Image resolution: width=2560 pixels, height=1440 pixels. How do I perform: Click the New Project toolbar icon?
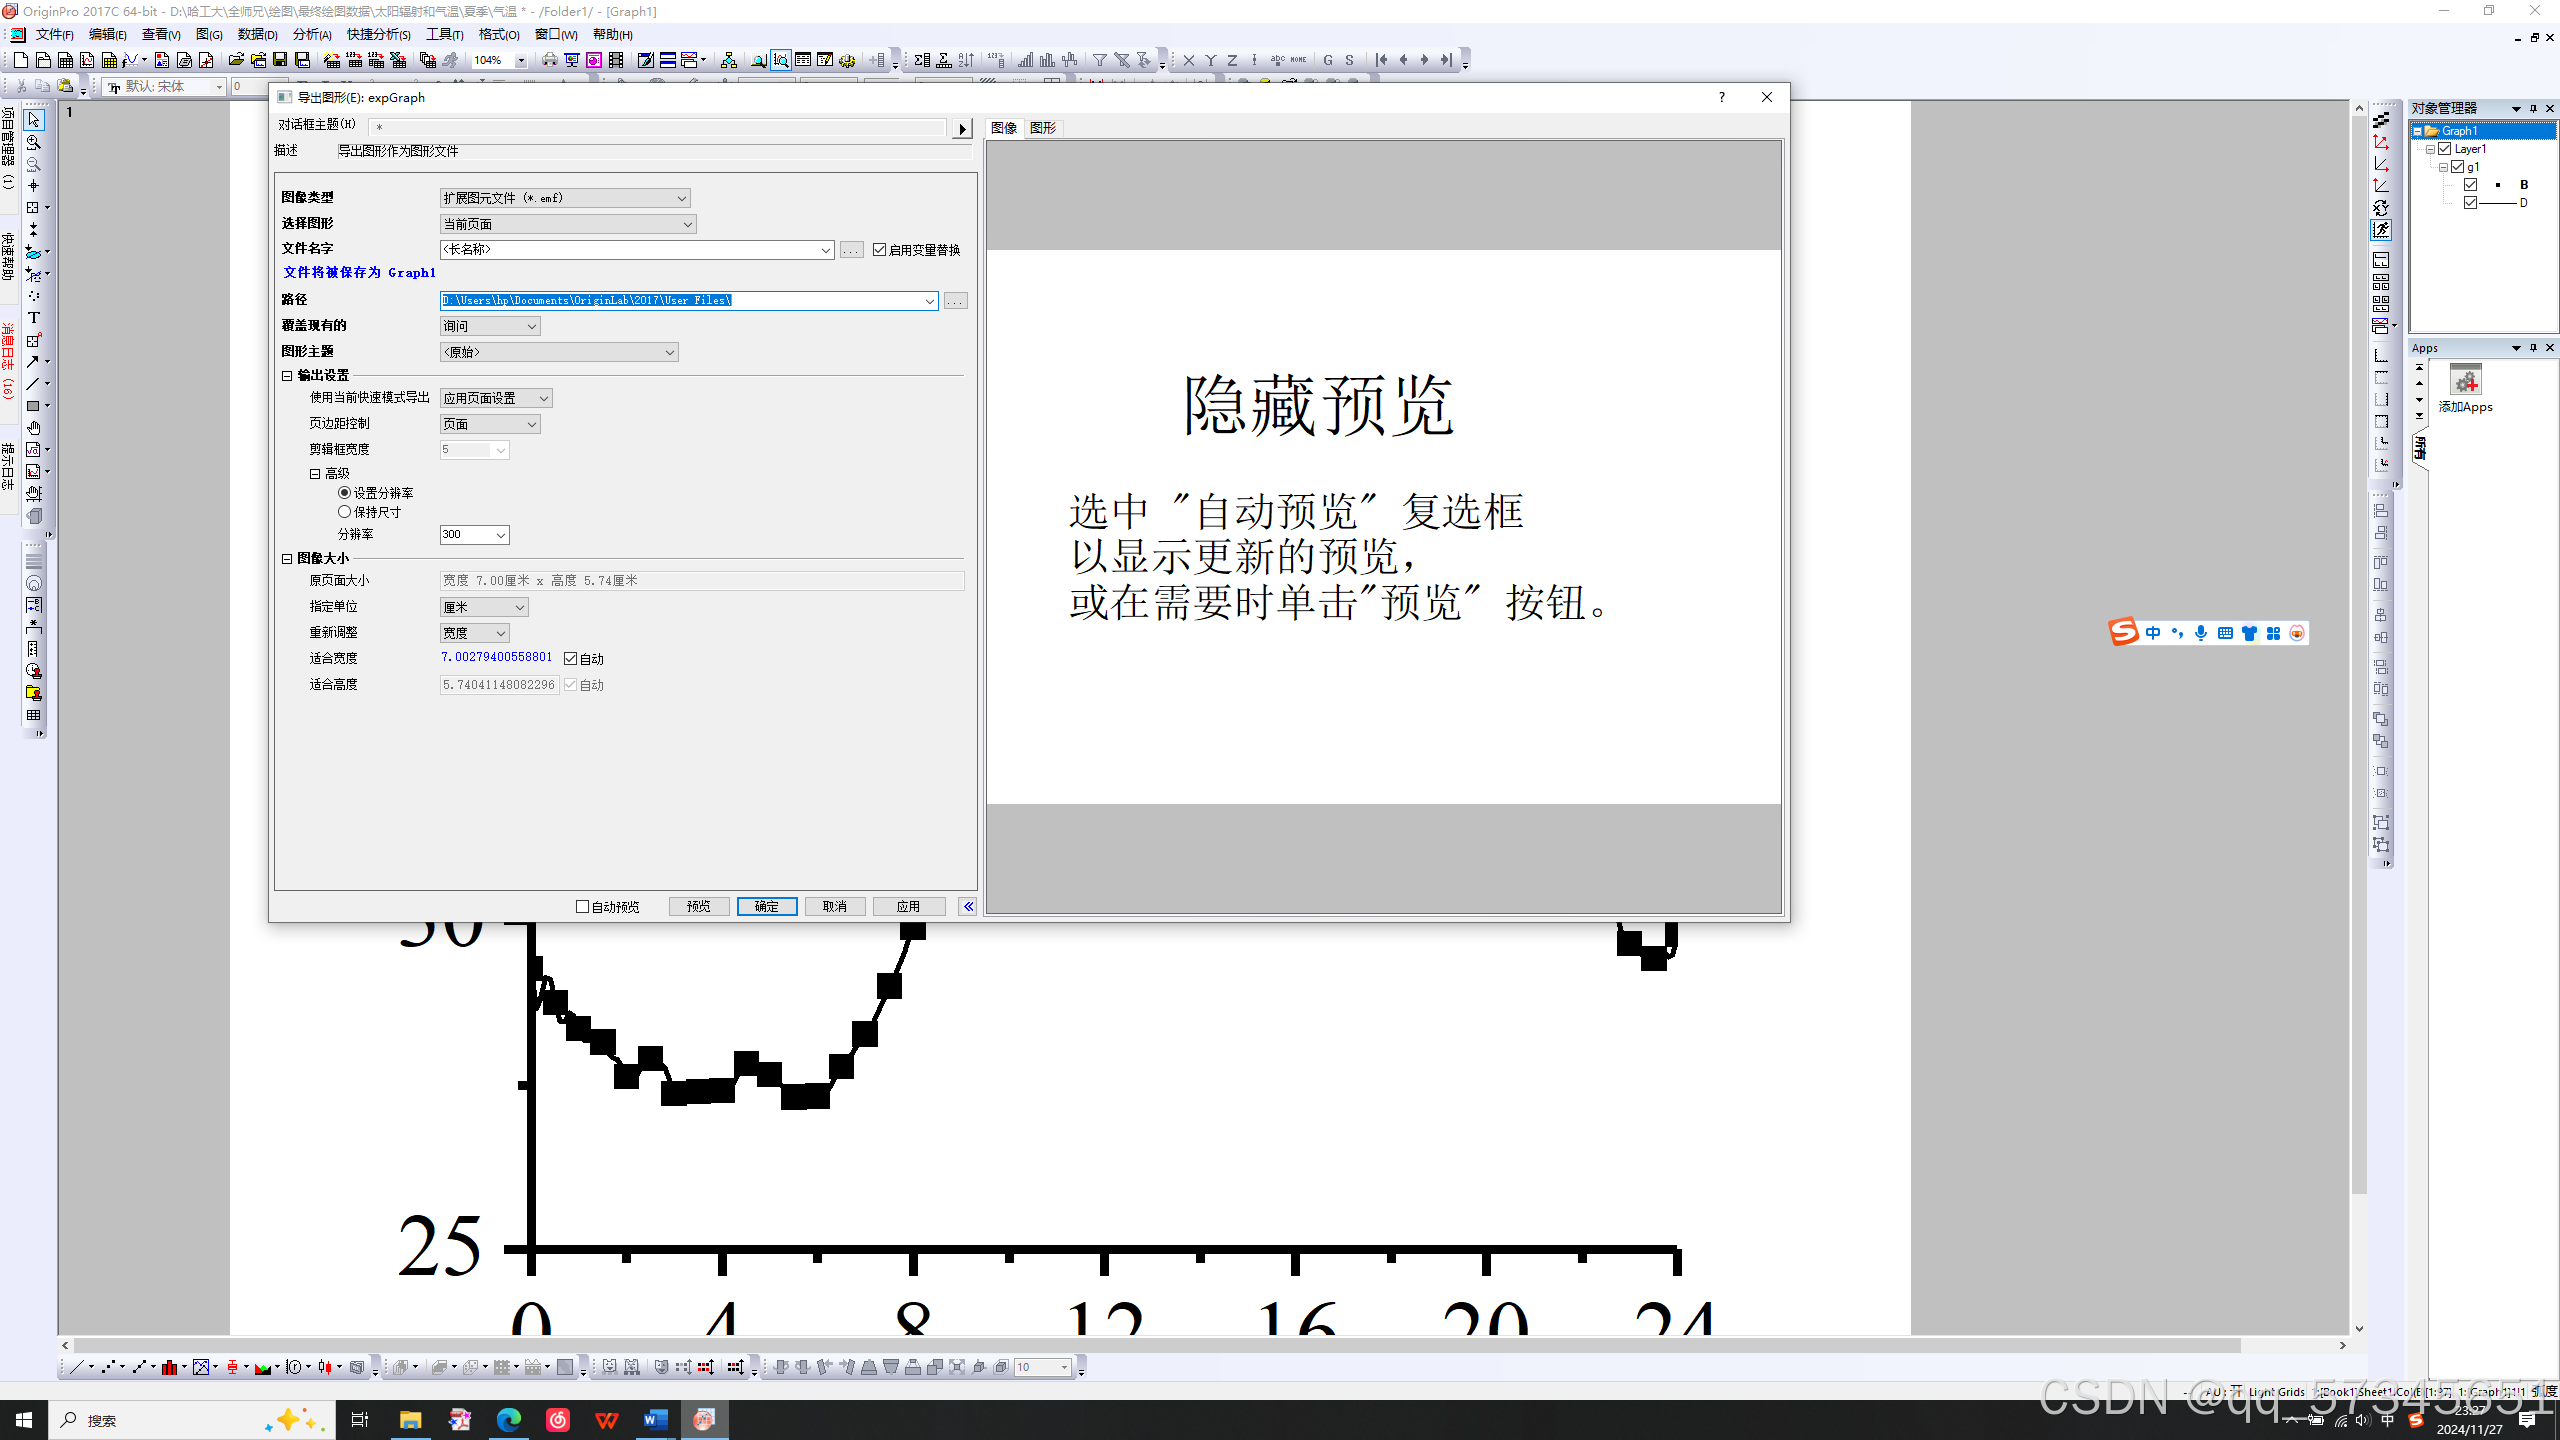(20, 60)
